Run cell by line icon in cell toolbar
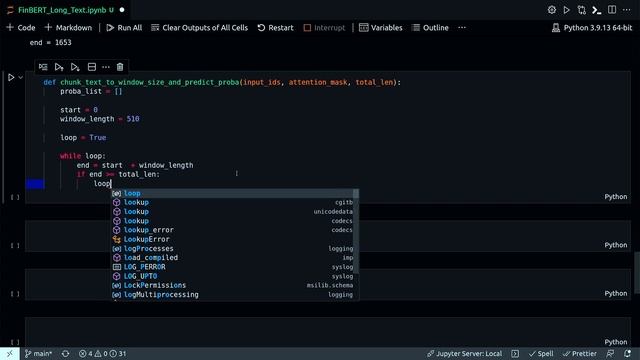 (43, 67)
